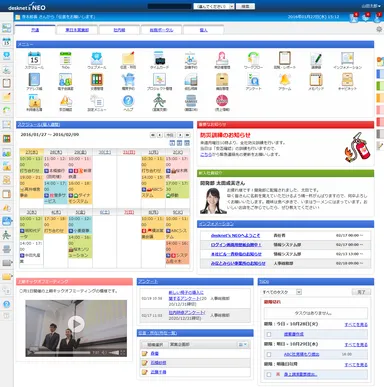Open the expense calculator icon
Image resolution: width=384 pixels, height=387 pixels.
(x=191, y=80)
